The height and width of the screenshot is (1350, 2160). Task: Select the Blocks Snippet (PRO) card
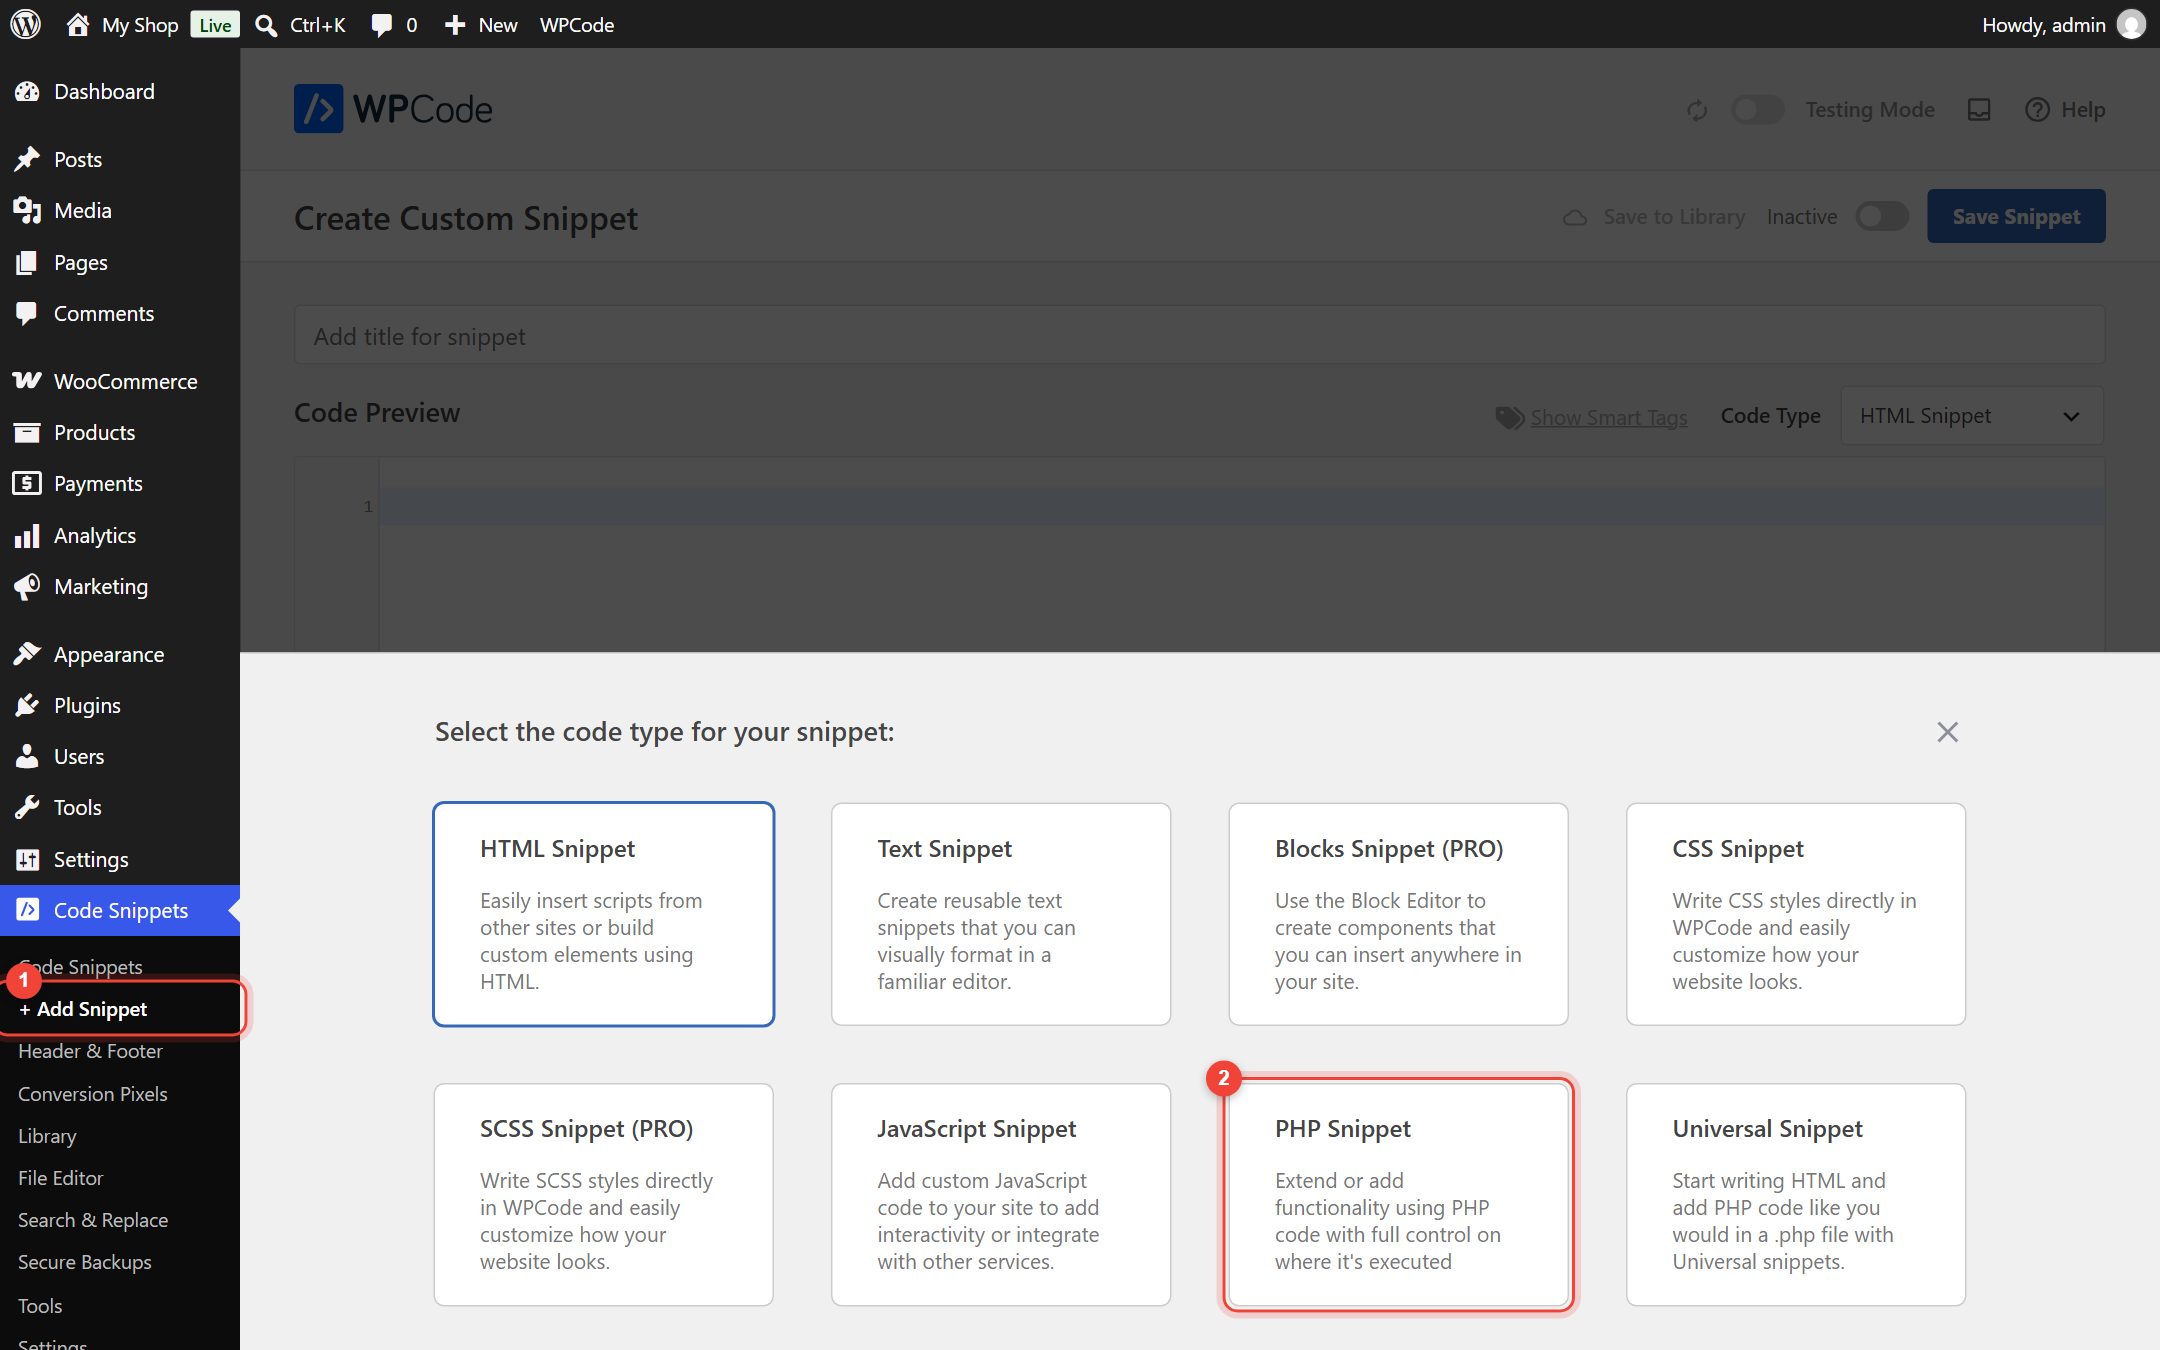click(x=1398, y=914)
